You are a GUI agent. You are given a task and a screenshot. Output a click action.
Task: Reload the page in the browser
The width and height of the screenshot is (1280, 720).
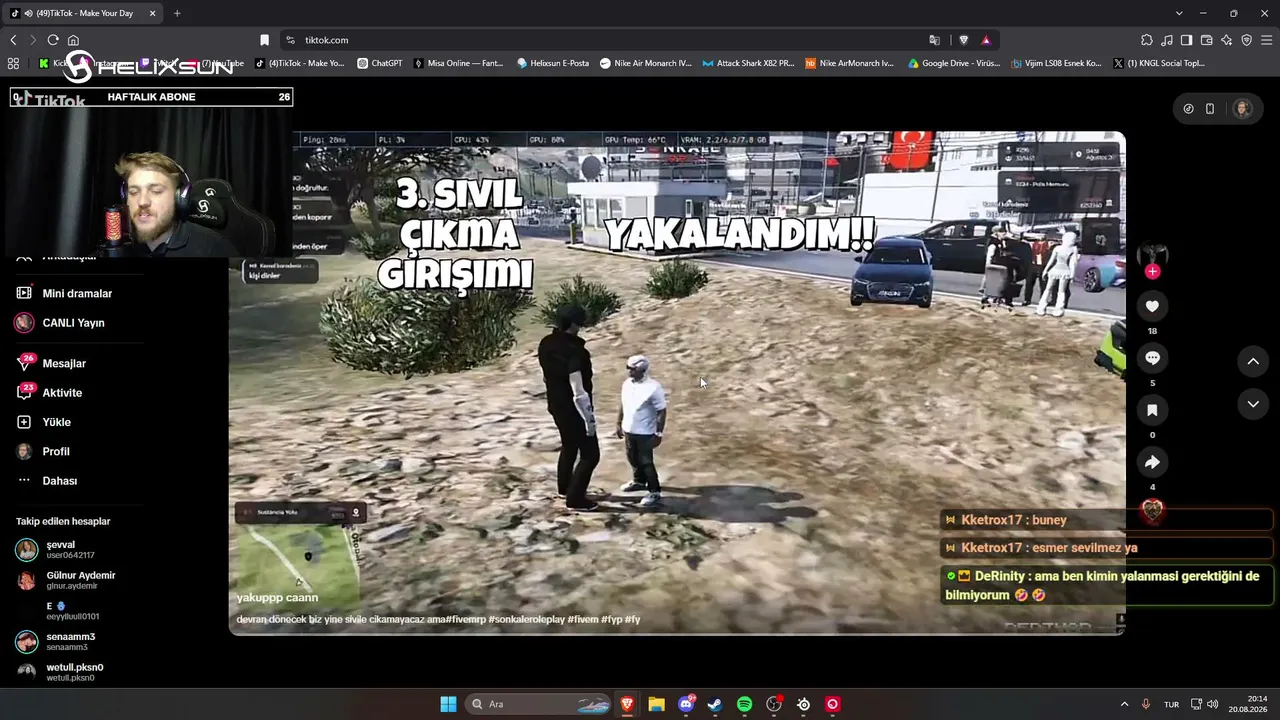click(53, 40)
